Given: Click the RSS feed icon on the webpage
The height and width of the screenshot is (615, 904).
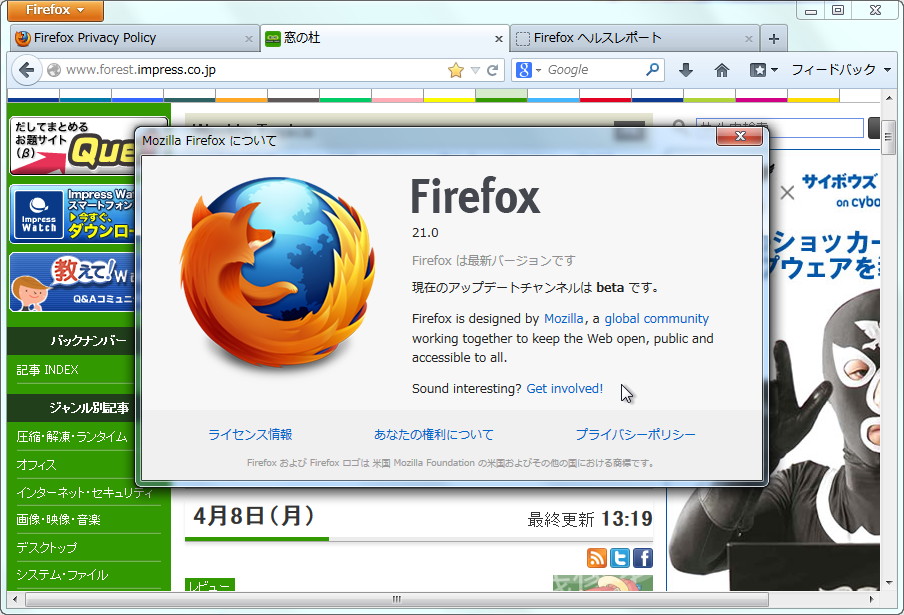Looking at the screenshot, I should pos(597,559).
